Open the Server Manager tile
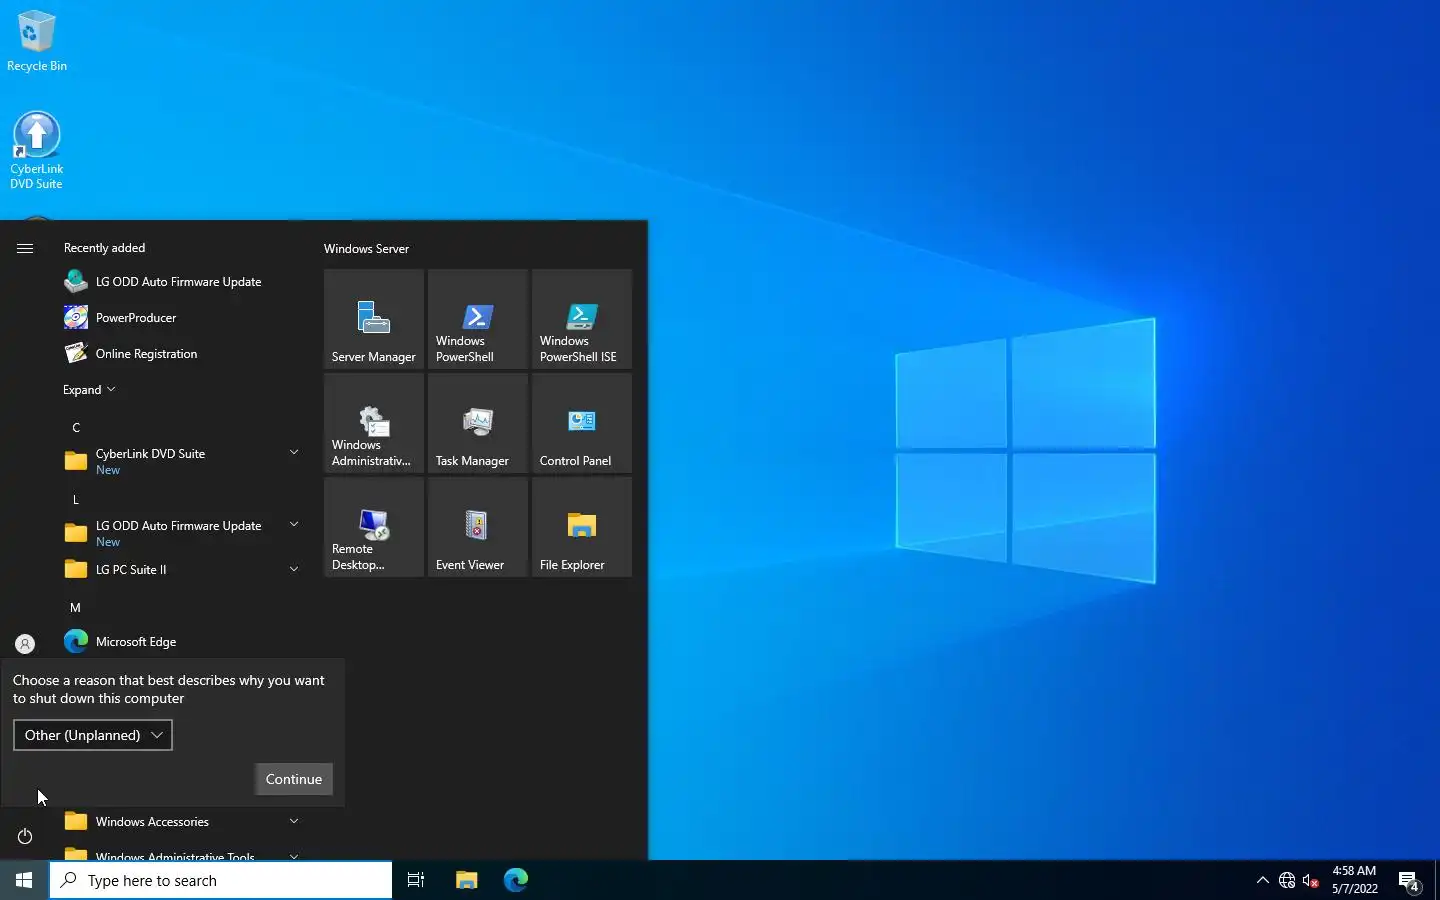 pyautogui.click(x=374, y=319)
